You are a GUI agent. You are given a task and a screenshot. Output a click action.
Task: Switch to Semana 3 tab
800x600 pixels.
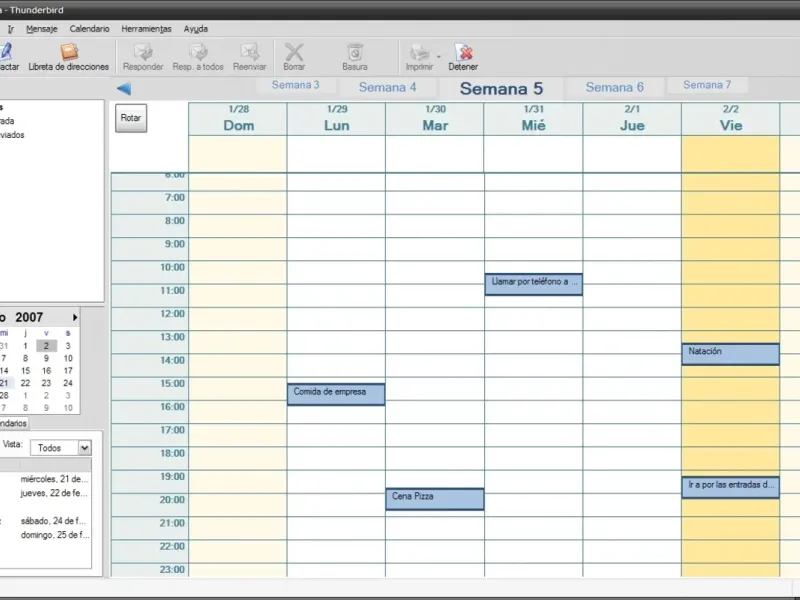(295, 85)
